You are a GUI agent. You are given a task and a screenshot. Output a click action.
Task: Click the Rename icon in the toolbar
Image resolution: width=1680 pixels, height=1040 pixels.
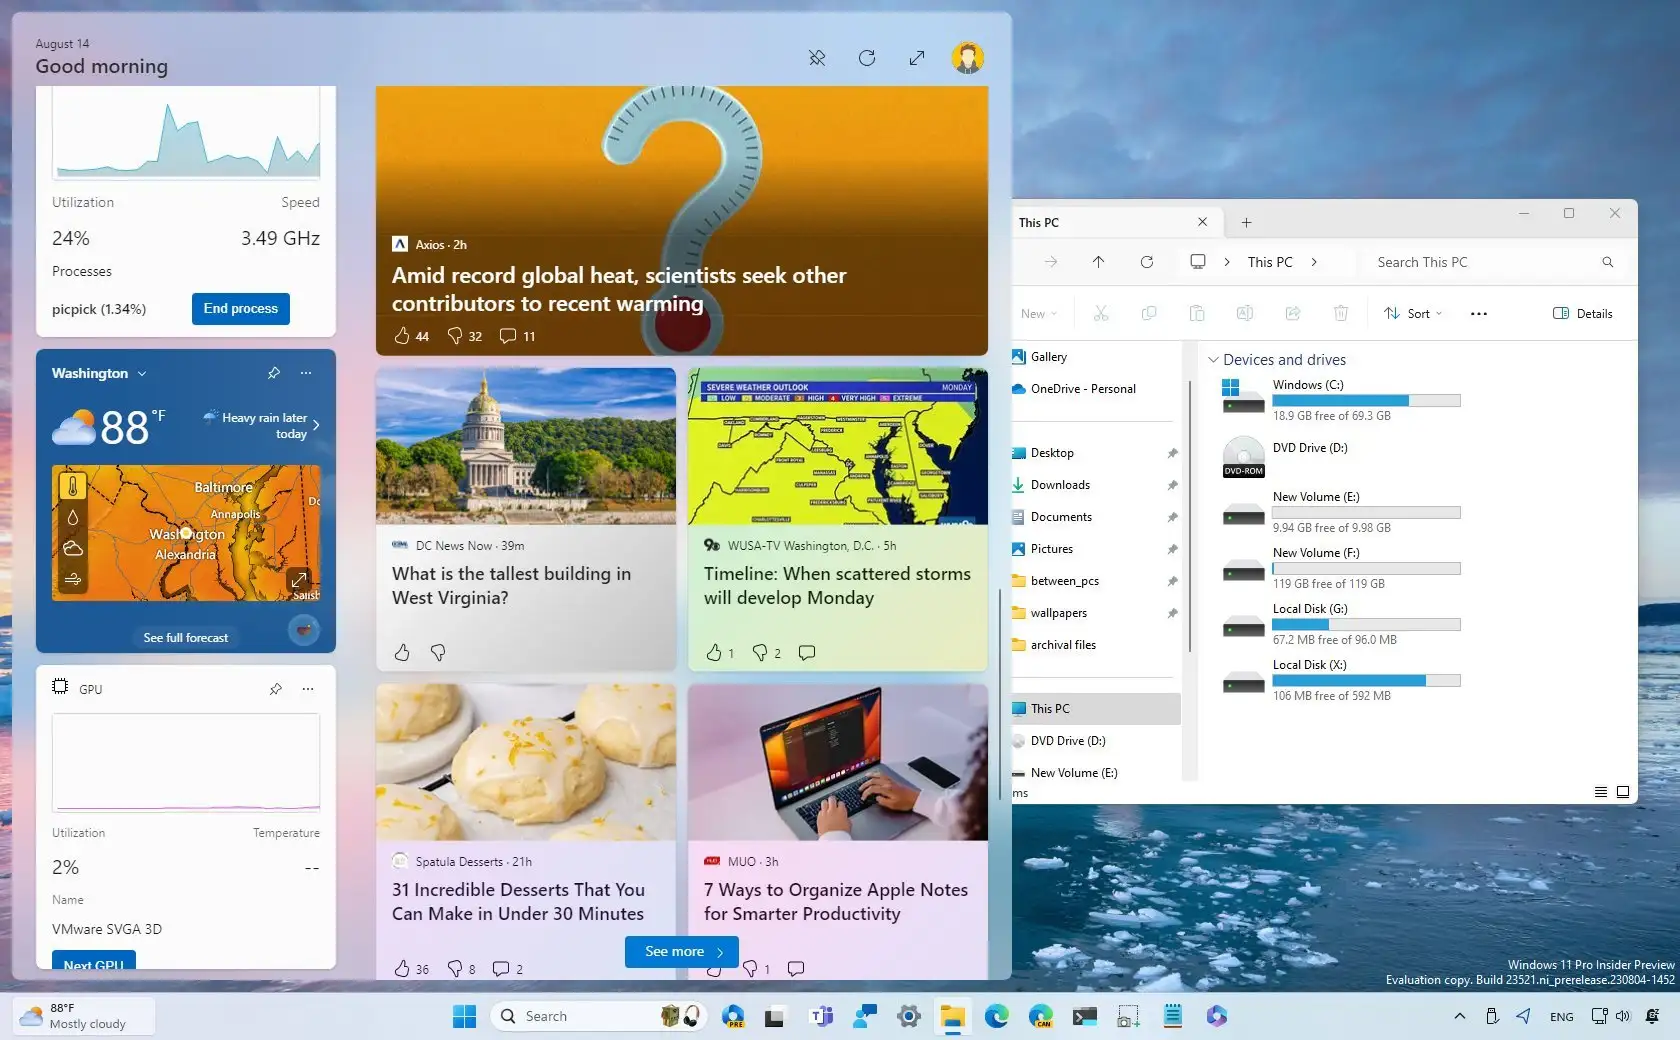[x=1245, y=313]
